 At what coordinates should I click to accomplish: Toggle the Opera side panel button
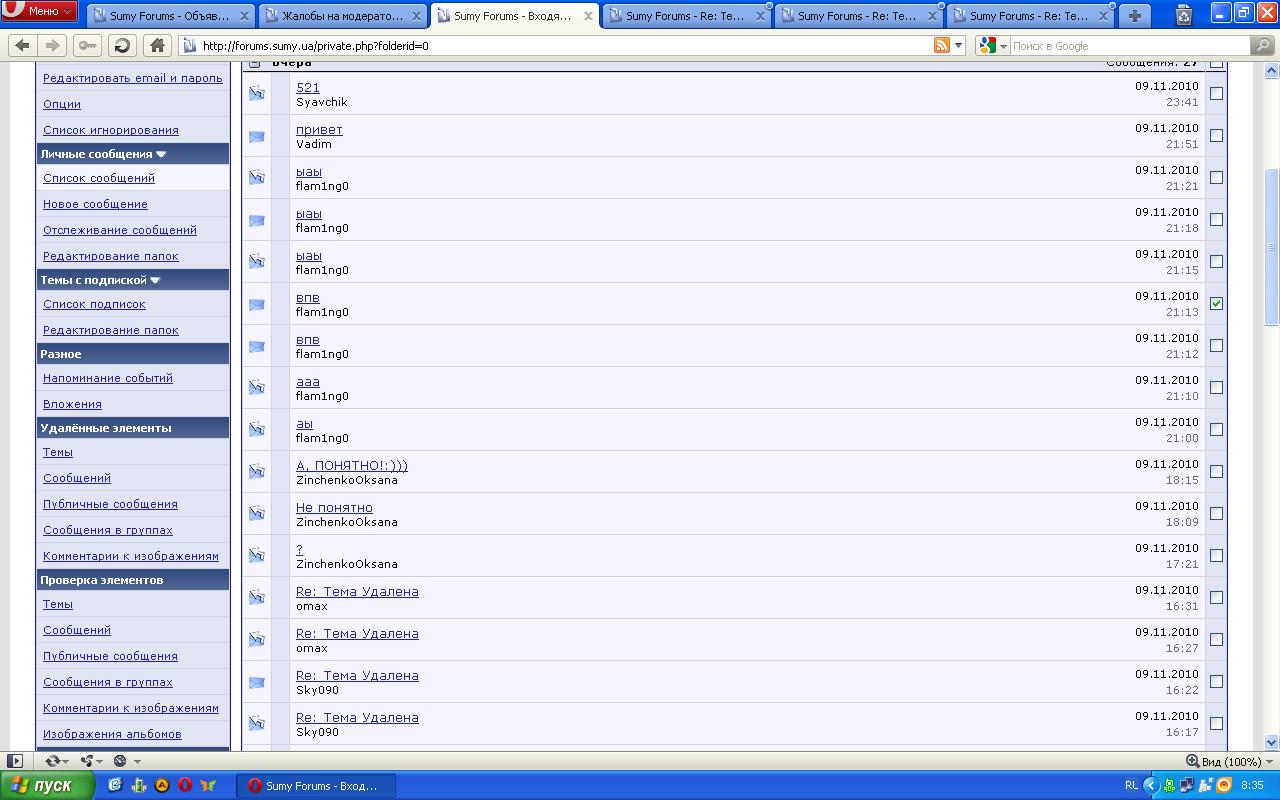pyautogui.click(x=15, y=761)
